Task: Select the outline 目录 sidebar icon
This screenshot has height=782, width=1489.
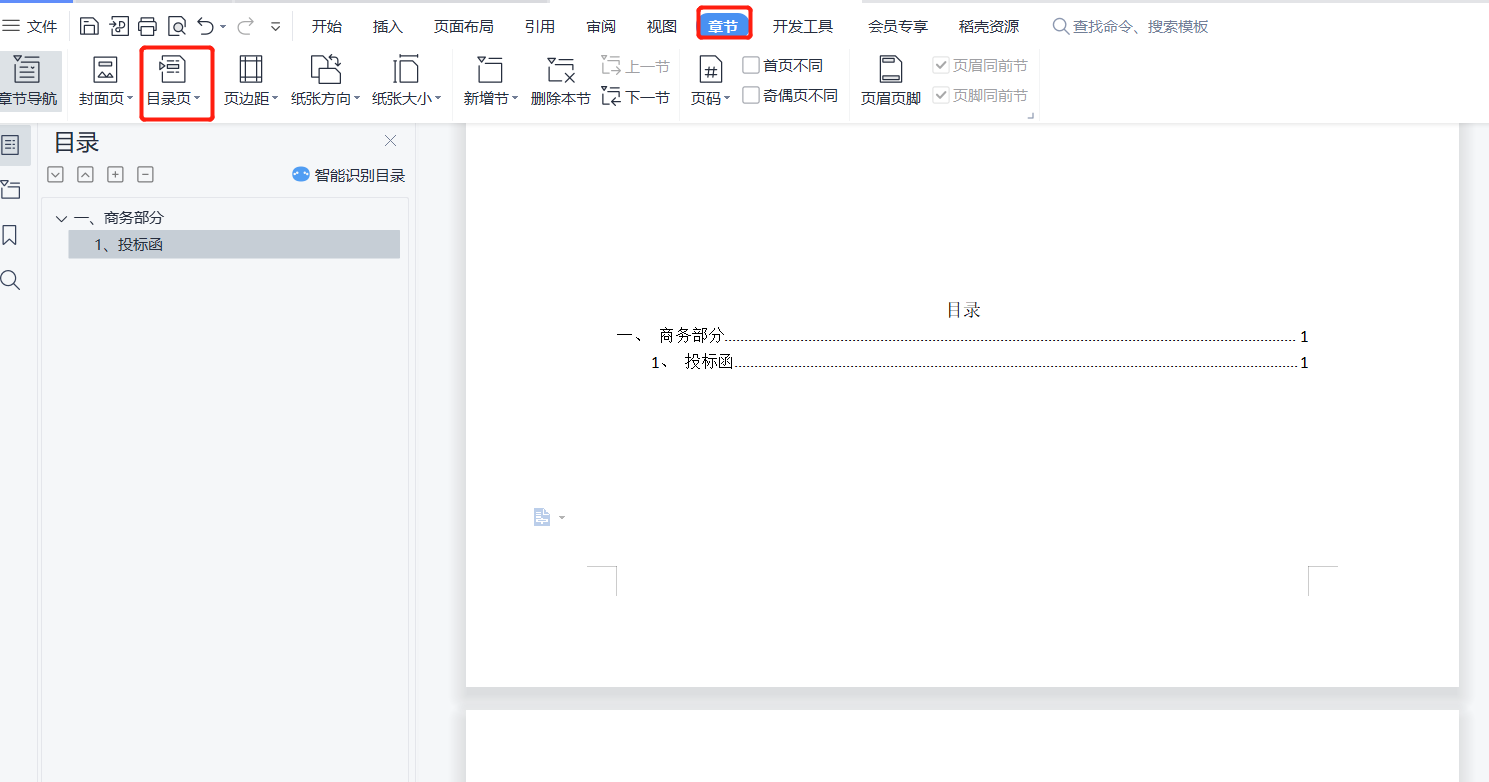Action: click(11, 145)
